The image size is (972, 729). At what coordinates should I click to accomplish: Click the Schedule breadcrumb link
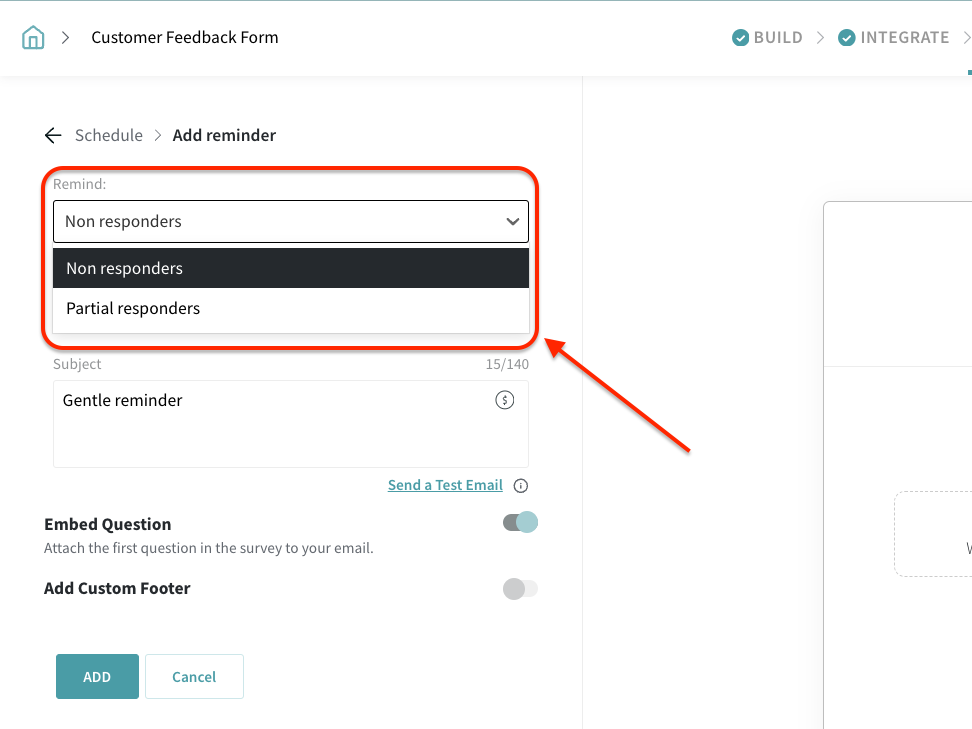tap(109, 135)
